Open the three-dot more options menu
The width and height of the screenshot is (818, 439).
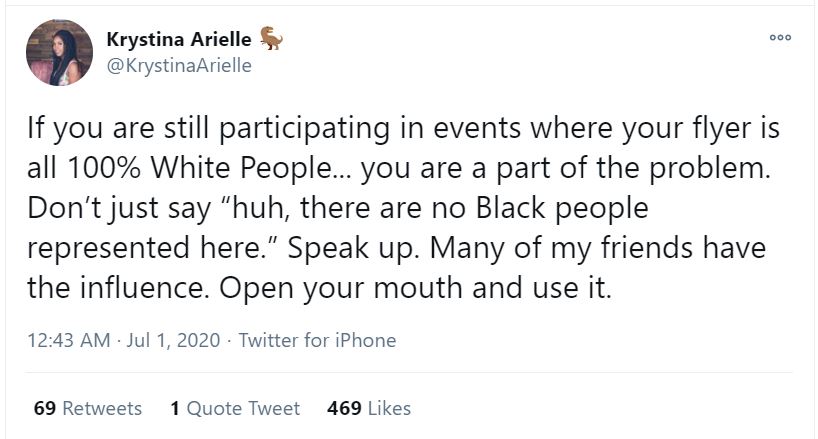(x=780, y=38)
